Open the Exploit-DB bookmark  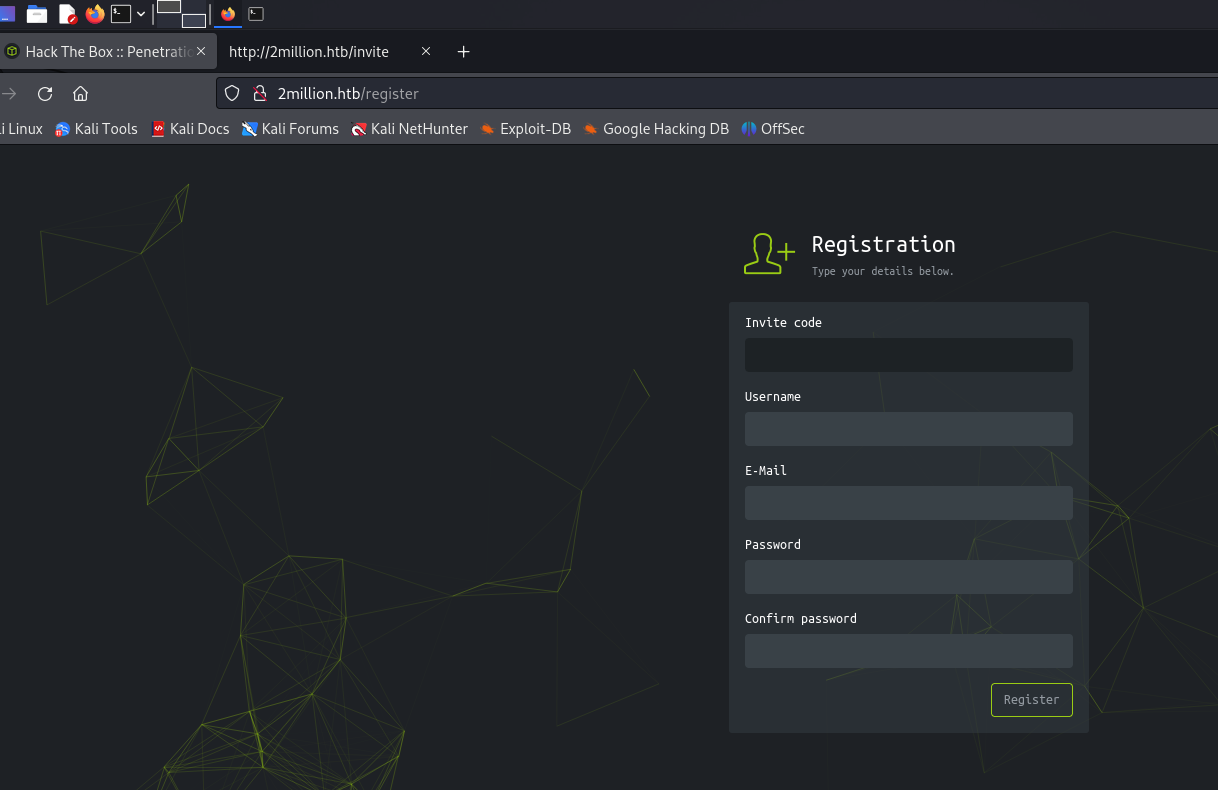pos(525,129)
